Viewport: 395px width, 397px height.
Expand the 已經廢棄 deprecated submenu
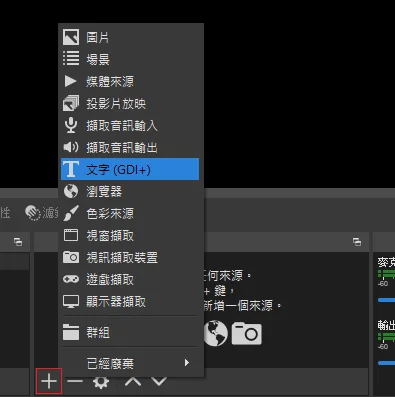click(x=130, y=363)
